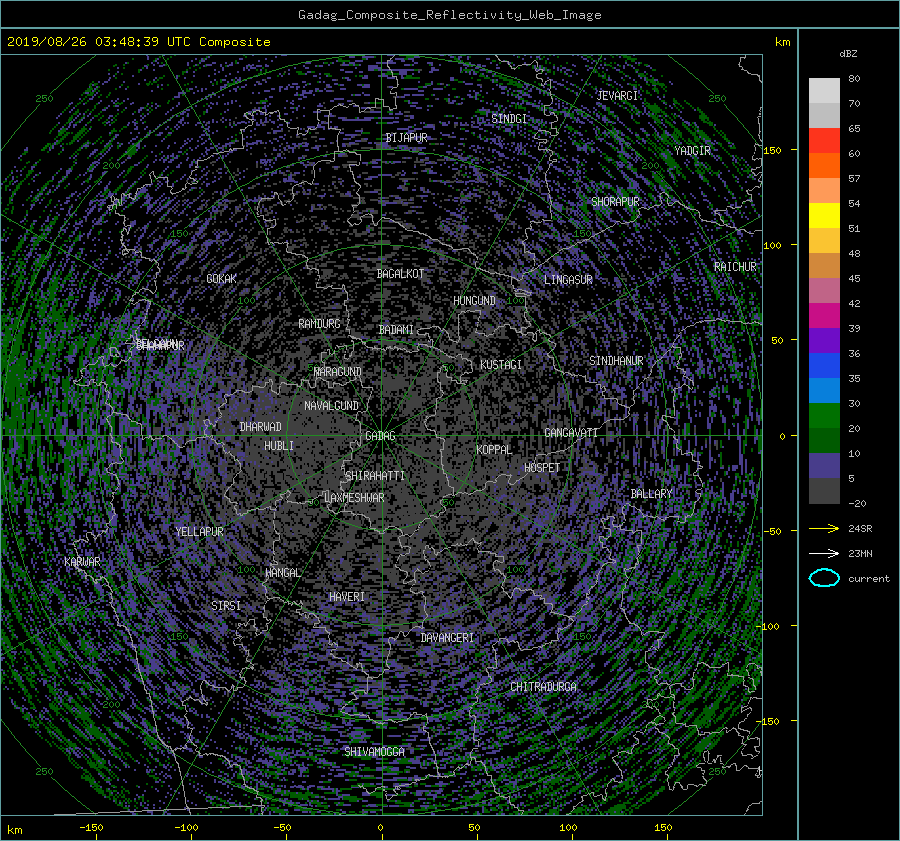Pick the magenta 42 dBZ color swatch

pos(824,315)
